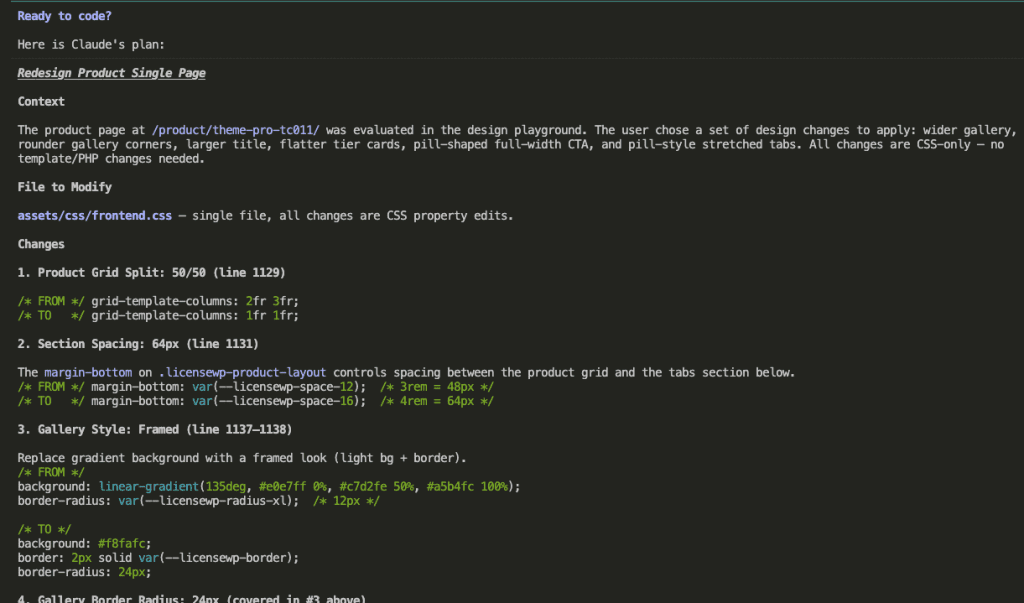The image size is (1024, 603).
Task: Select the #f8fafc background color value
Action: (x=122, y=543)
